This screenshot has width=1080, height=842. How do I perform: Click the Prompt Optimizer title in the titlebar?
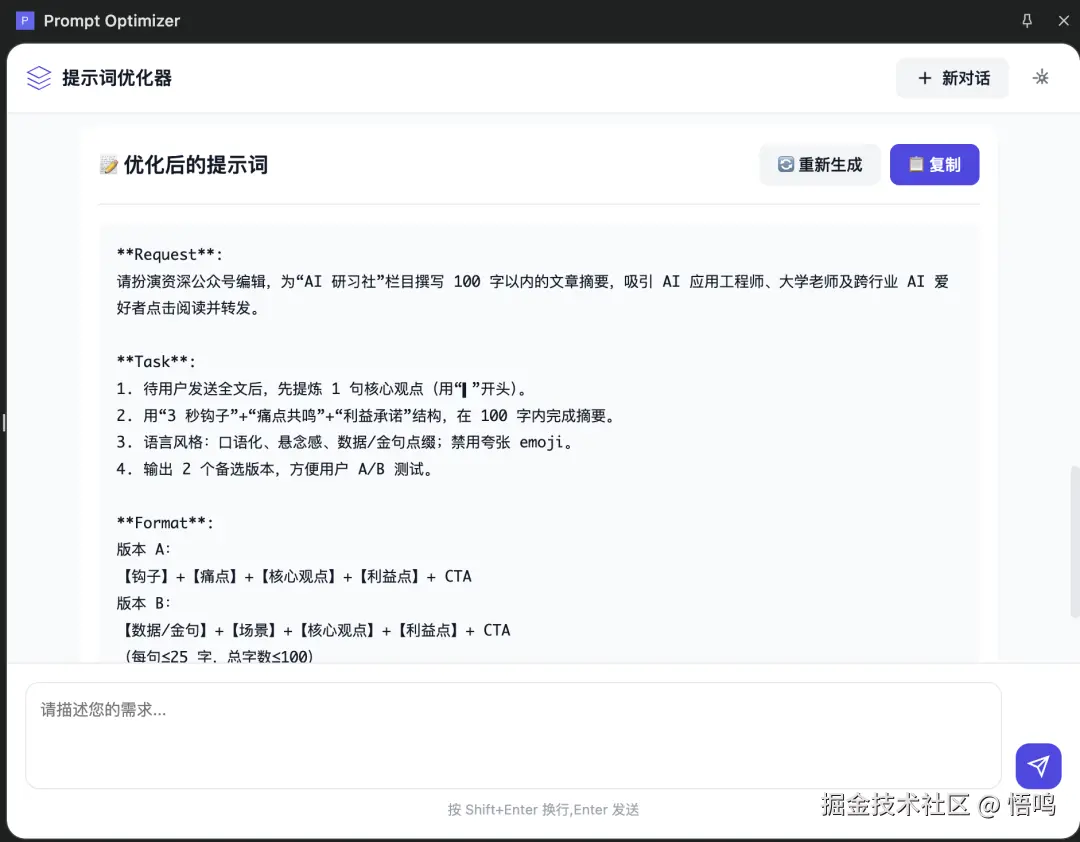tap(111, 20)
